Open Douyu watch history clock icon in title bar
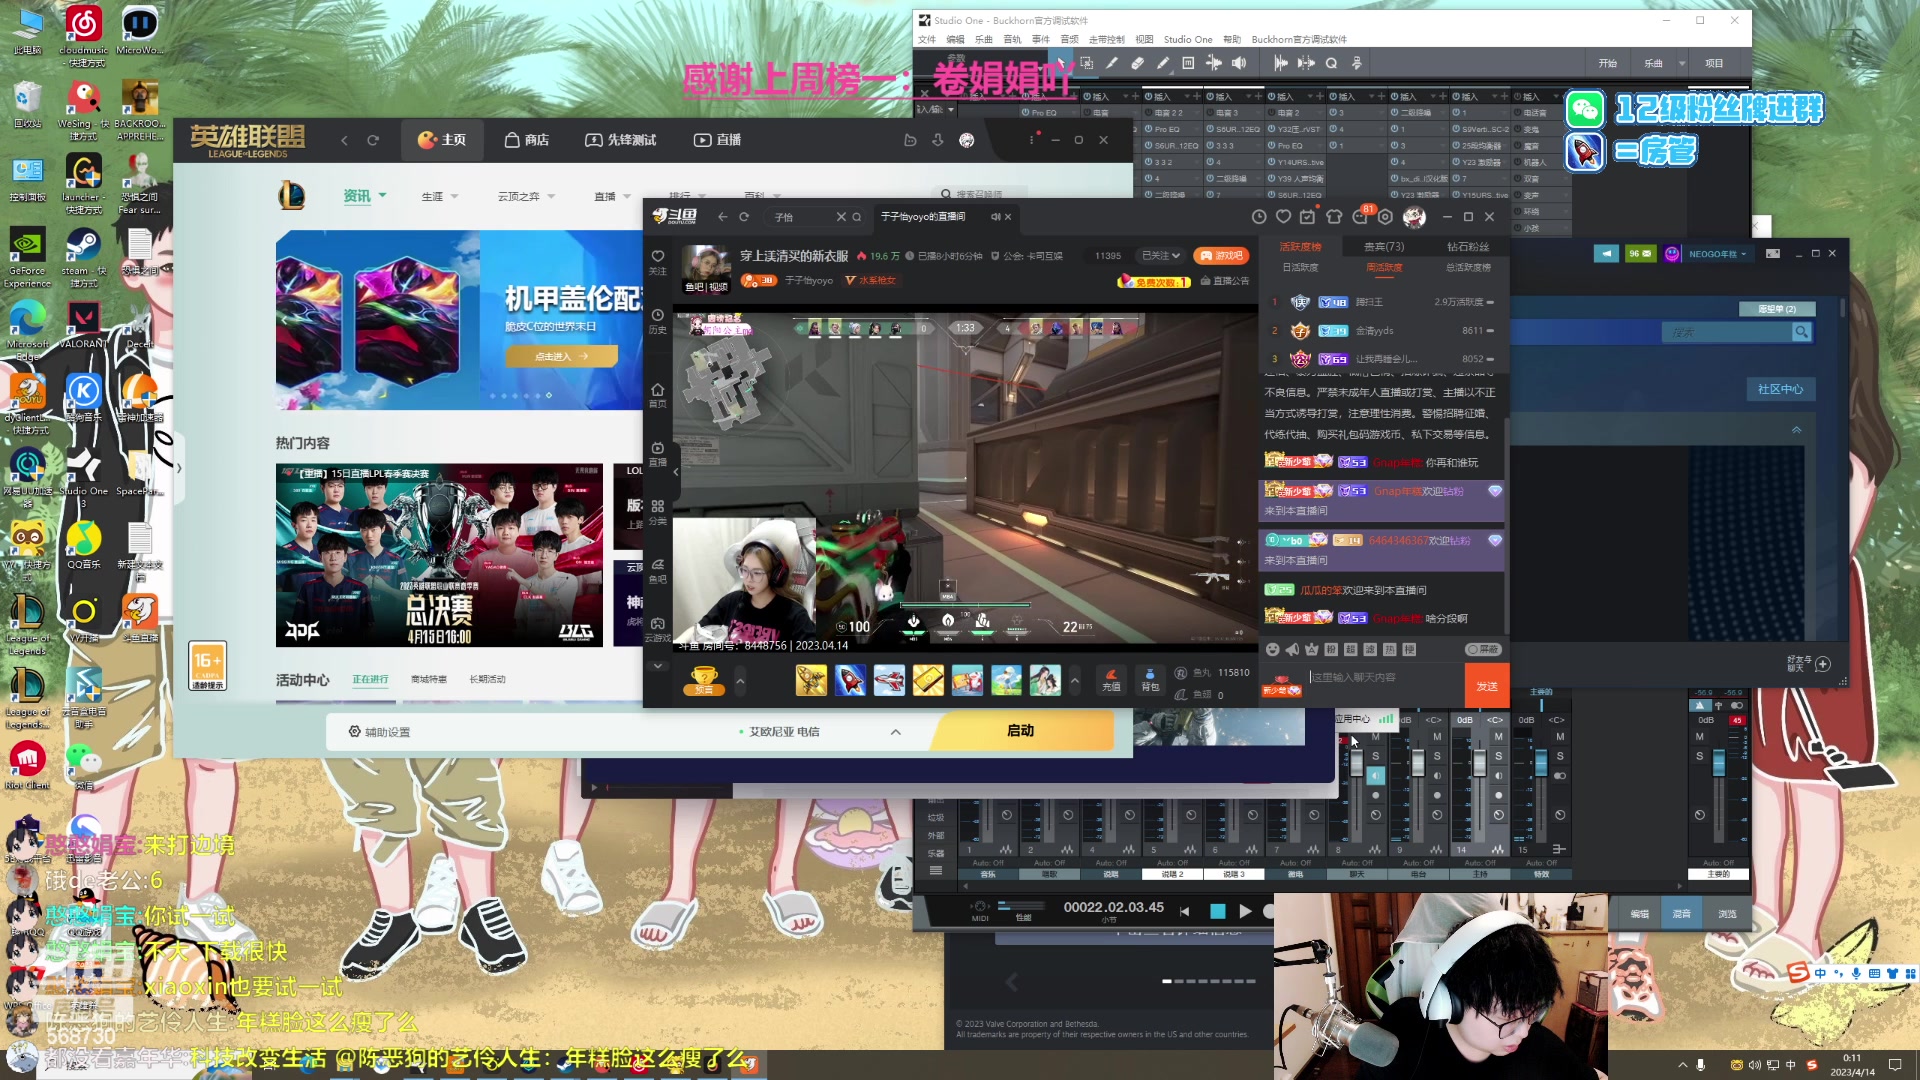The image size is (1920, 1080). tap(1259, 217)
